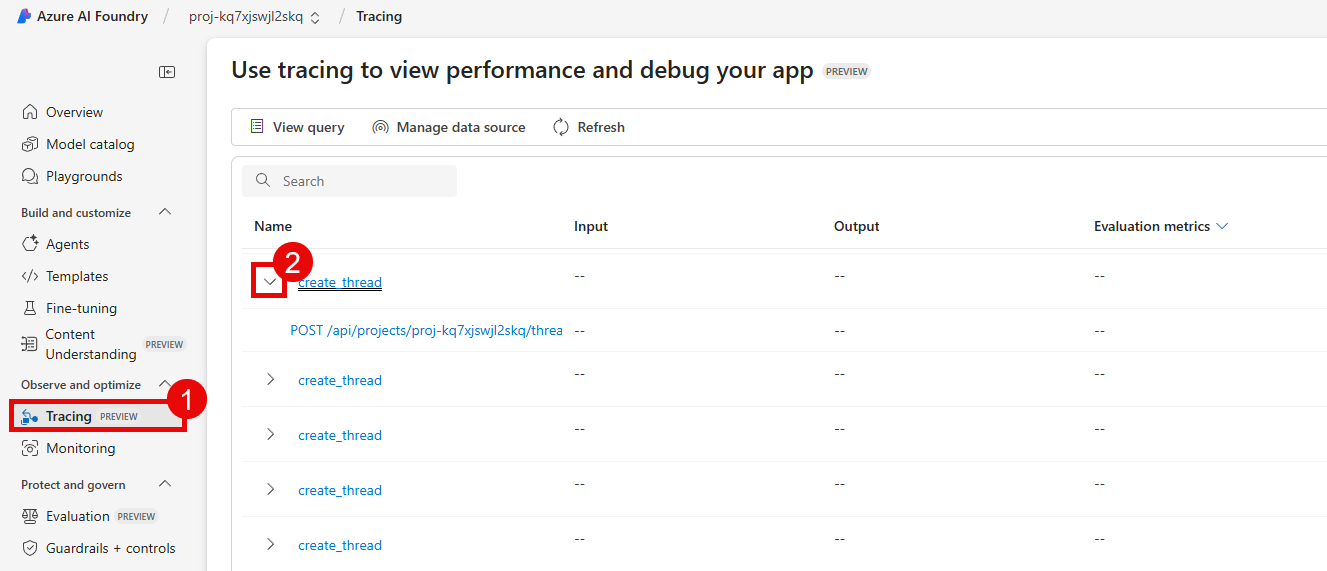
Task: Open the last visible create_thread link
Action: pyautogui.click(x=340, y=545)
